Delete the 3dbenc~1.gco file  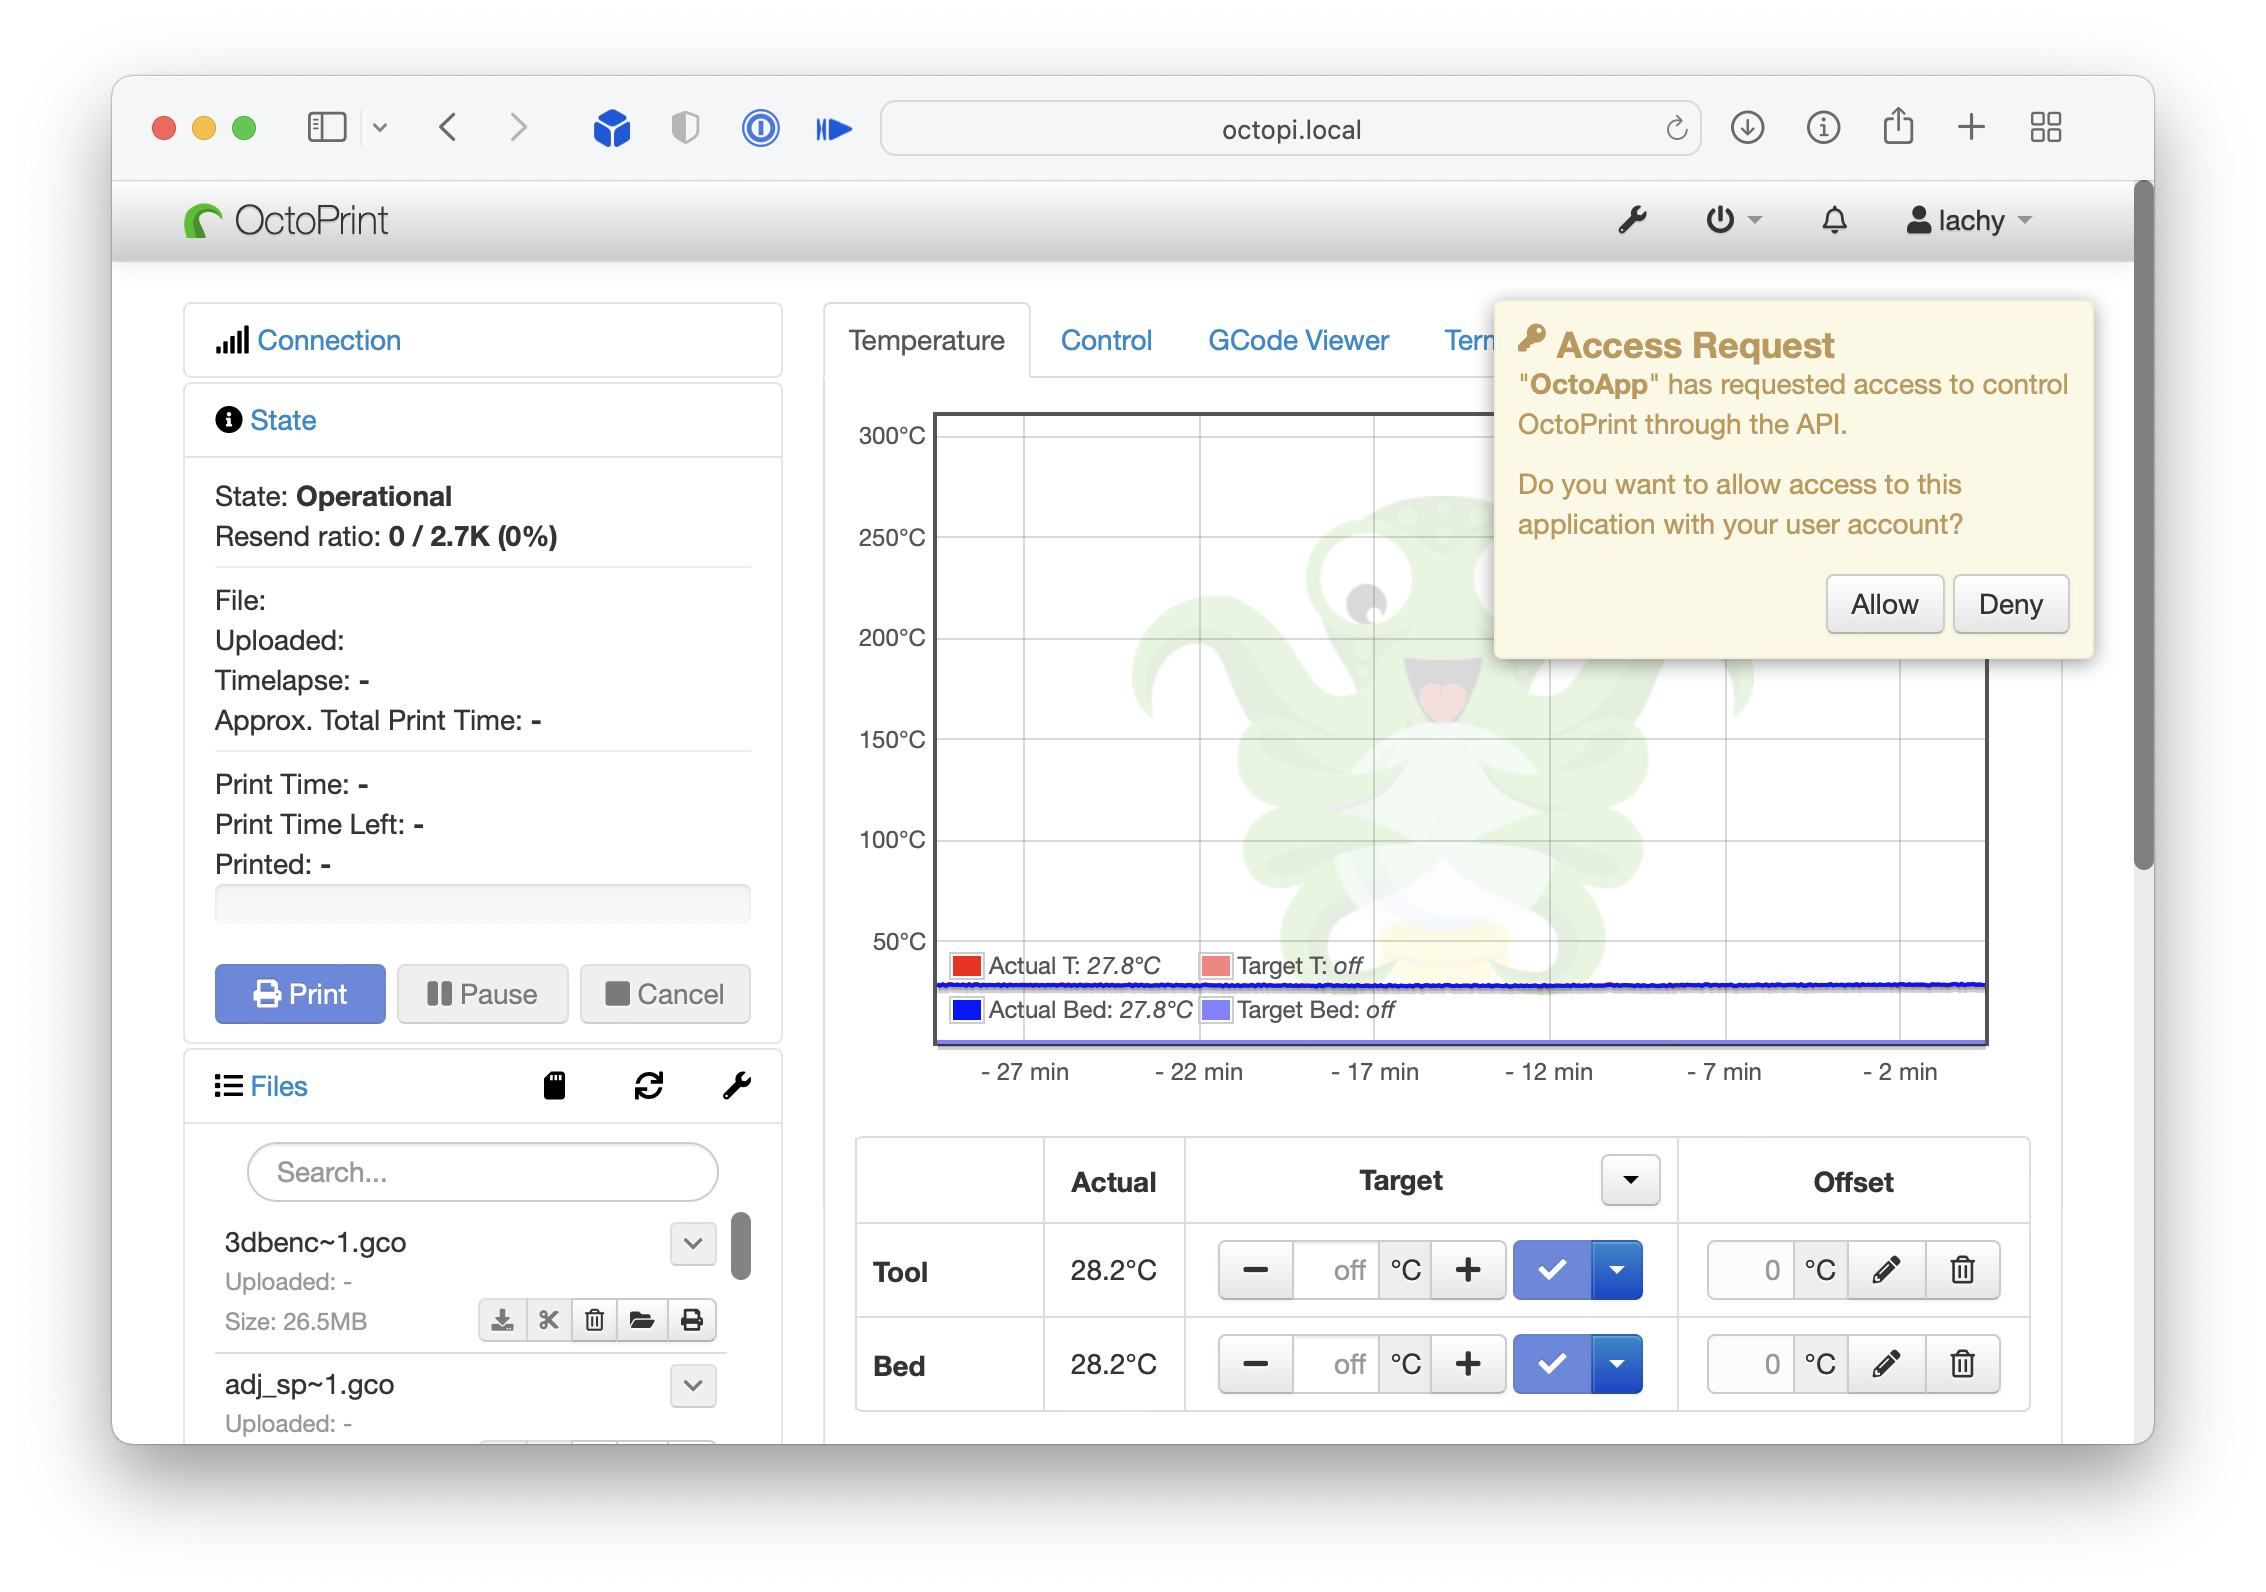[595, 1320]
